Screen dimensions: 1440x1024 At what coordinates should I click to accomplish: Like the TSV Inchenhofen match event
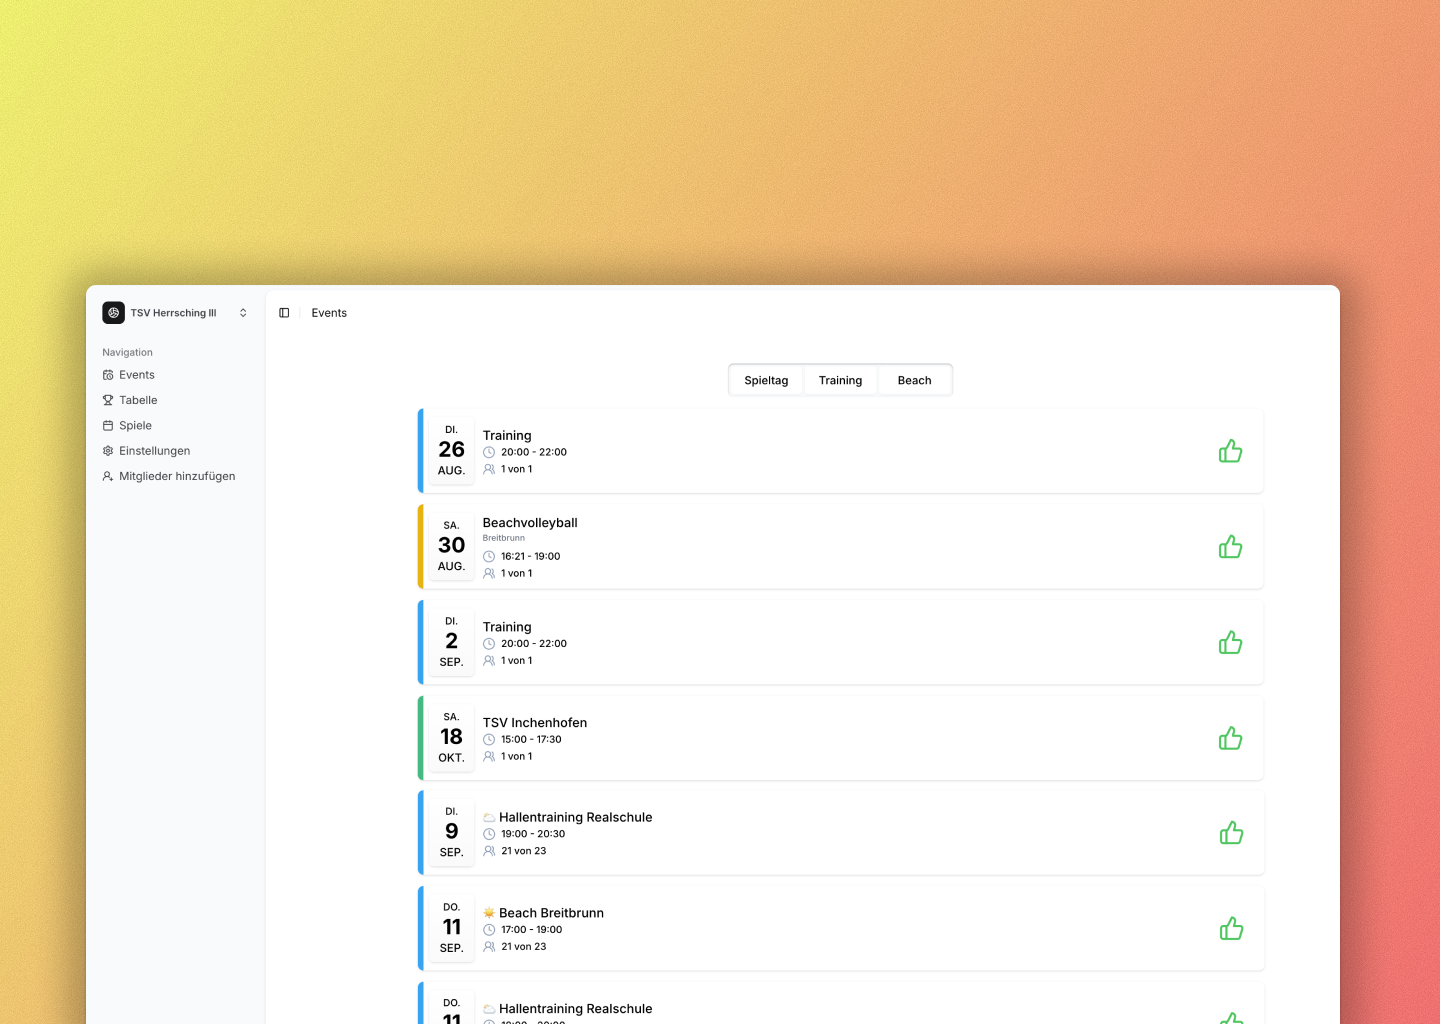point(1230,739)
